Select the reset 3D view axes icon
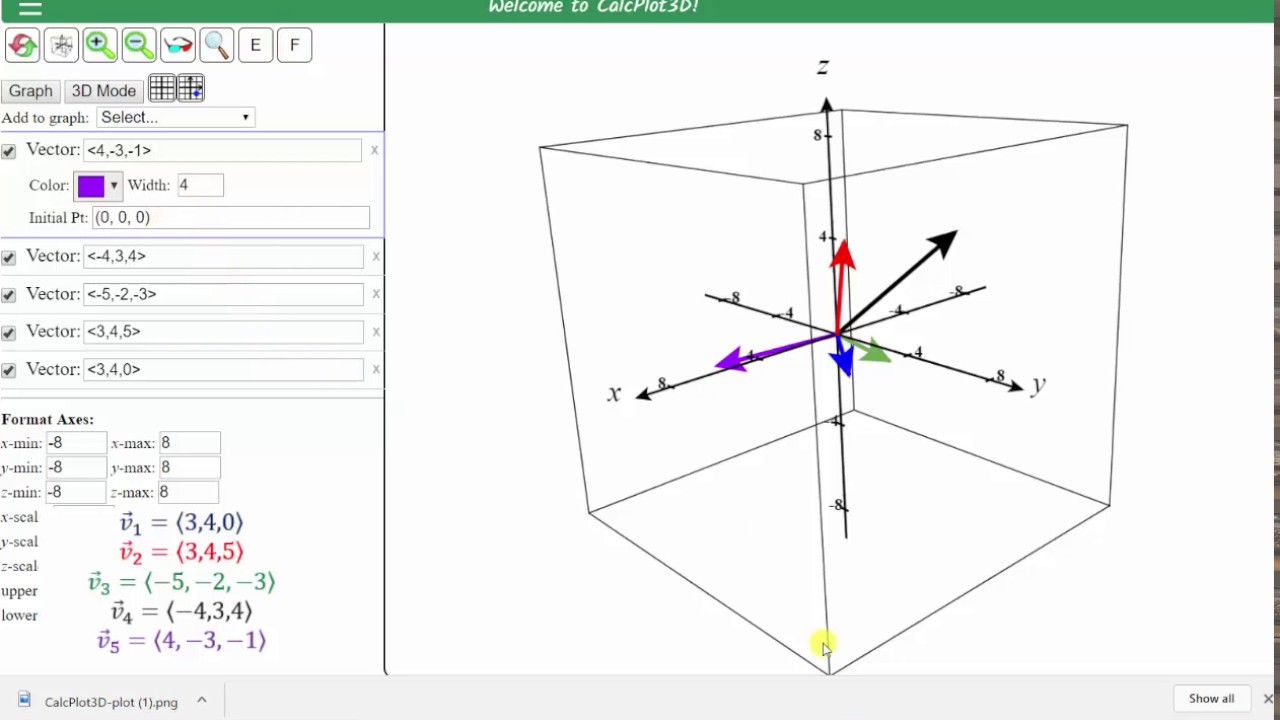This screenshot has height=720, width=1280. [61, 44]
